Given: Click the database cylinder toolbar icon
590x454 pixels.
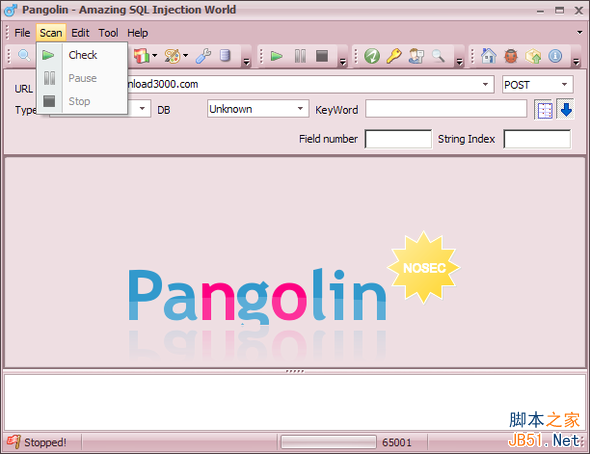Looking at the screenshot, I should tap(225, 56).
